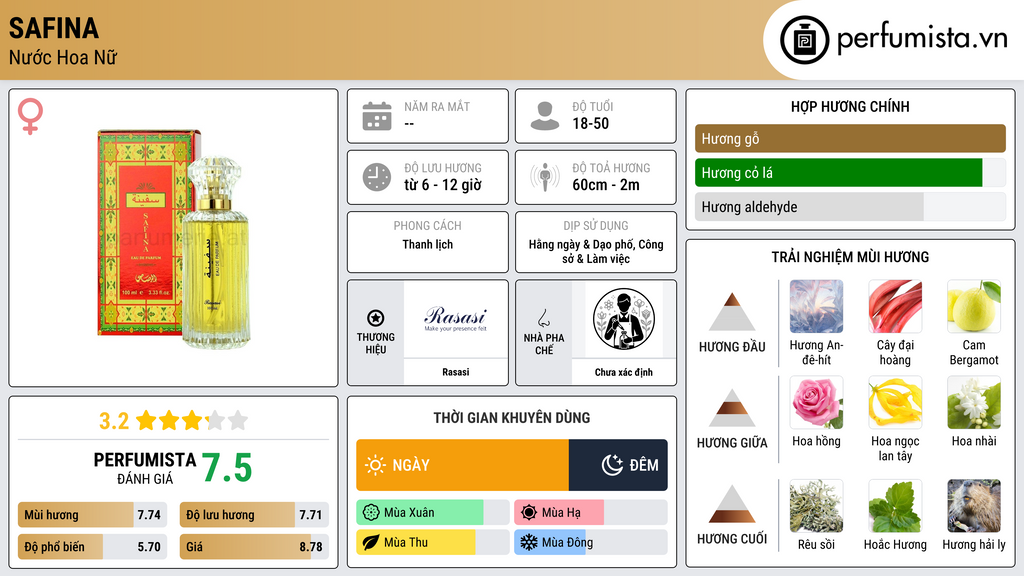1024x576 pixels.
Task: Click the Cây đại hoàng note image
Action: (x=895, y=307)
